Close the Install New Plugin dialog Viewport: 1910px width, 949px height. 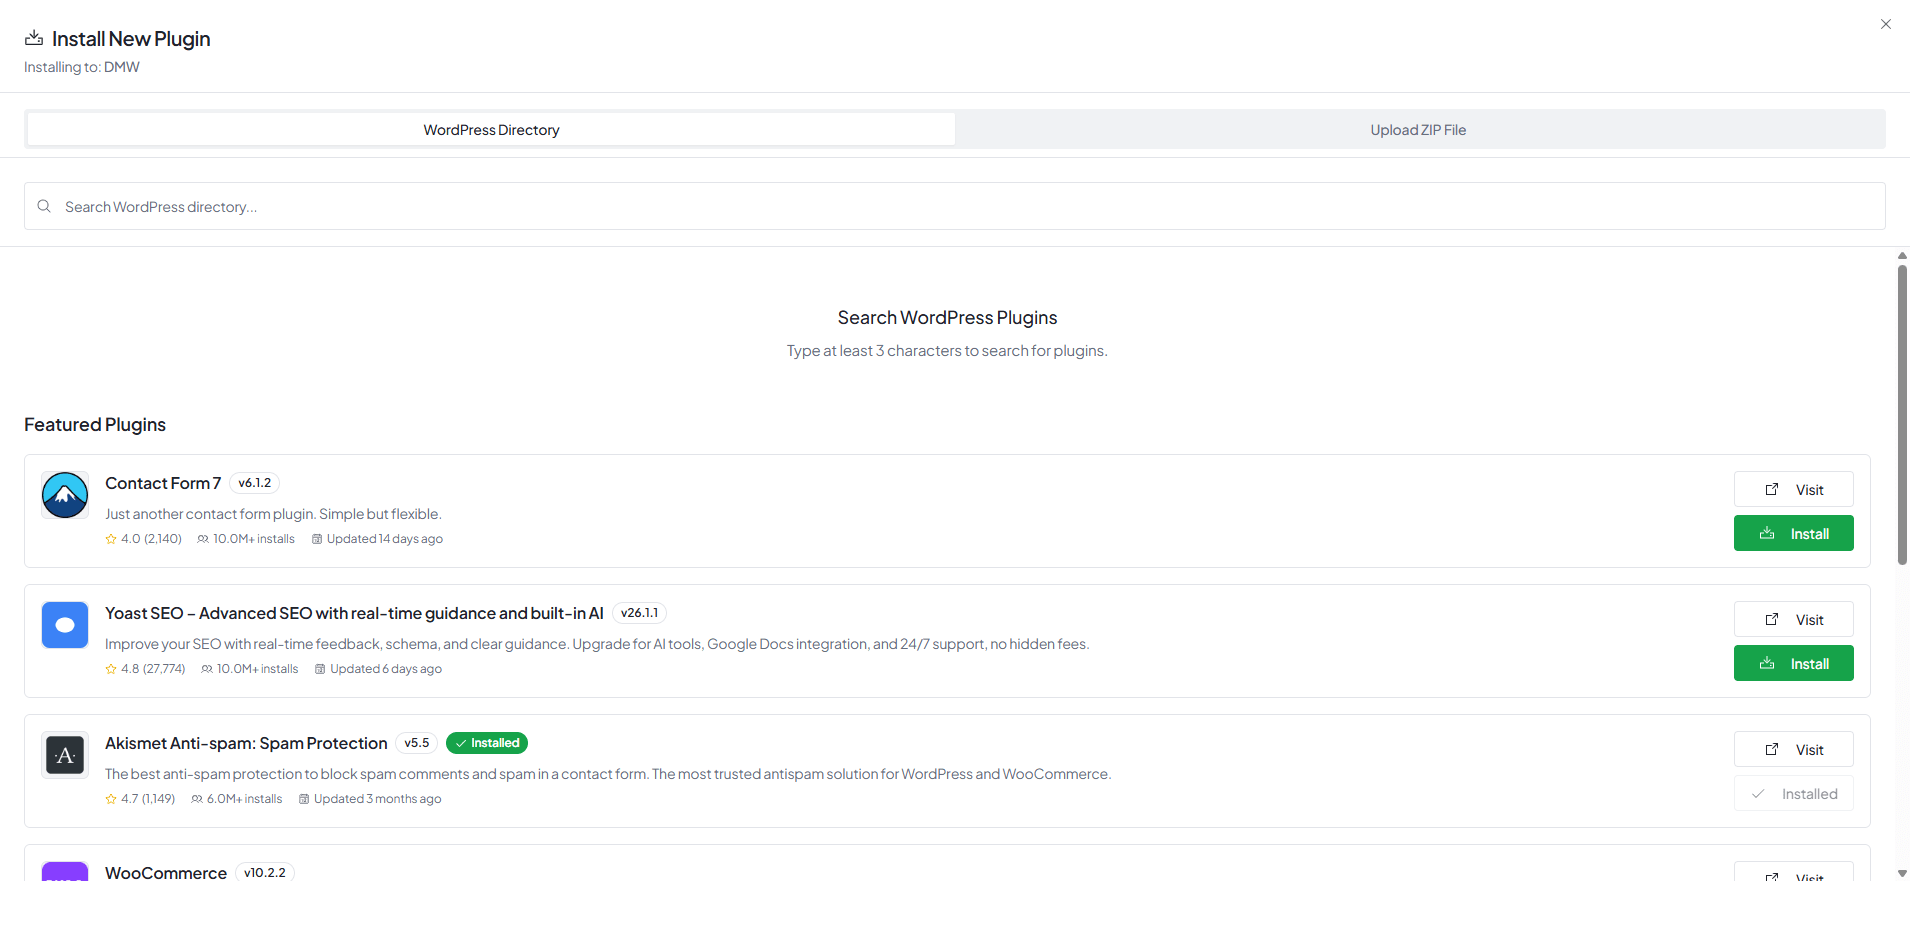(x=1886, y=24)
